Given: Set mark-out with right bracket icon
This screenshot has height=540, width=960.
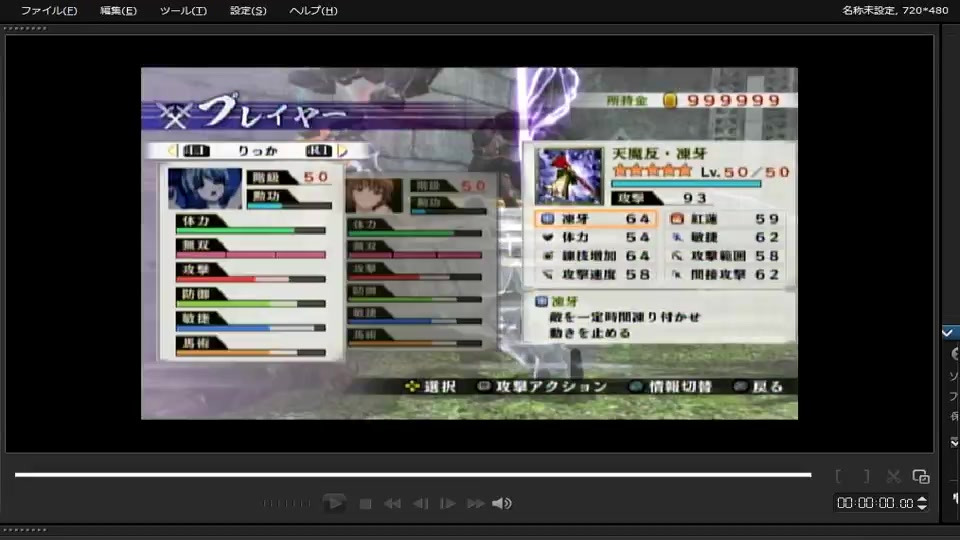Looking at the screenshot, I should (866, 476).
